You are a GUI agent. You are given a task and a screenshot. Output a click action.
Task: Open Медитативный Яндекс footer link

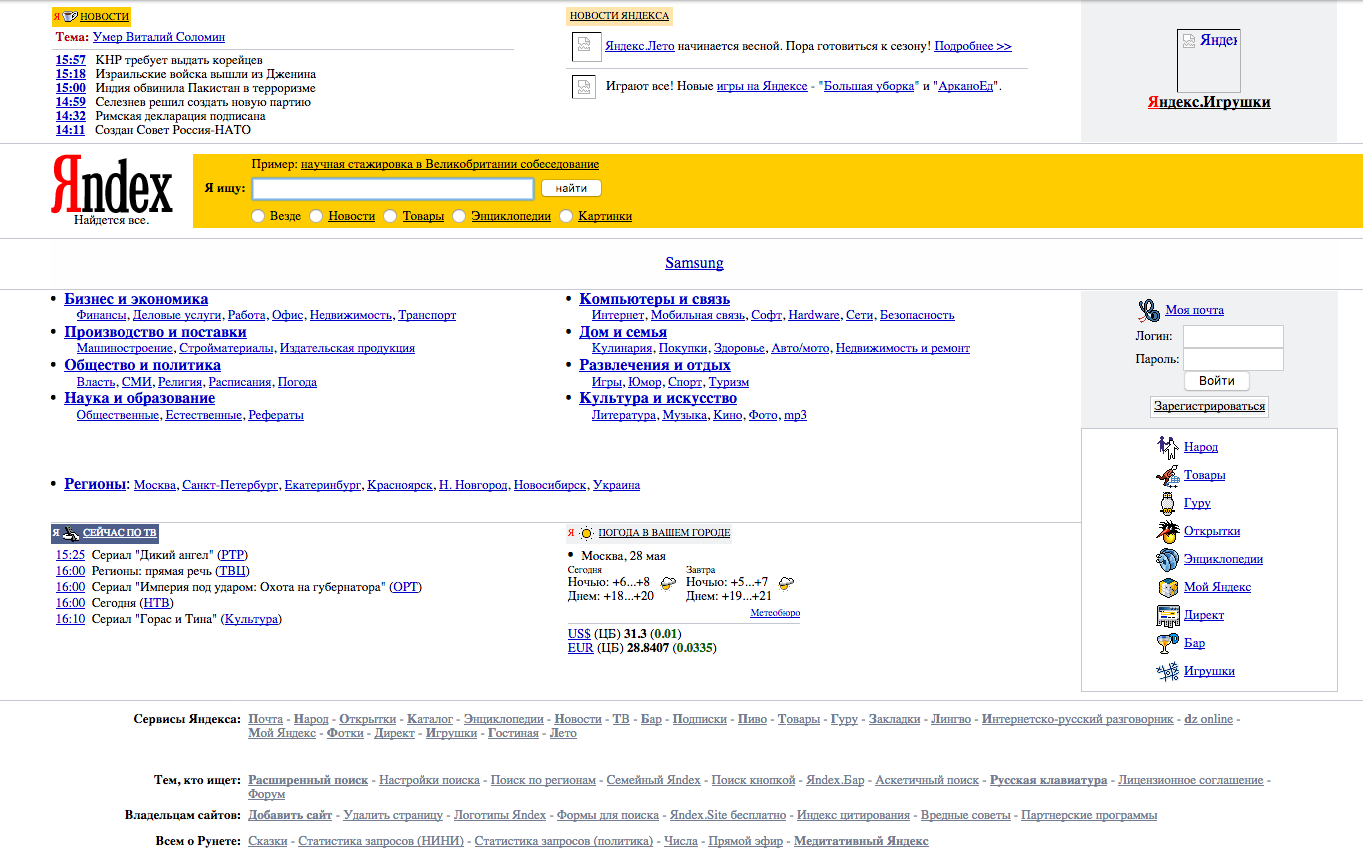click(x=861, y=841)
